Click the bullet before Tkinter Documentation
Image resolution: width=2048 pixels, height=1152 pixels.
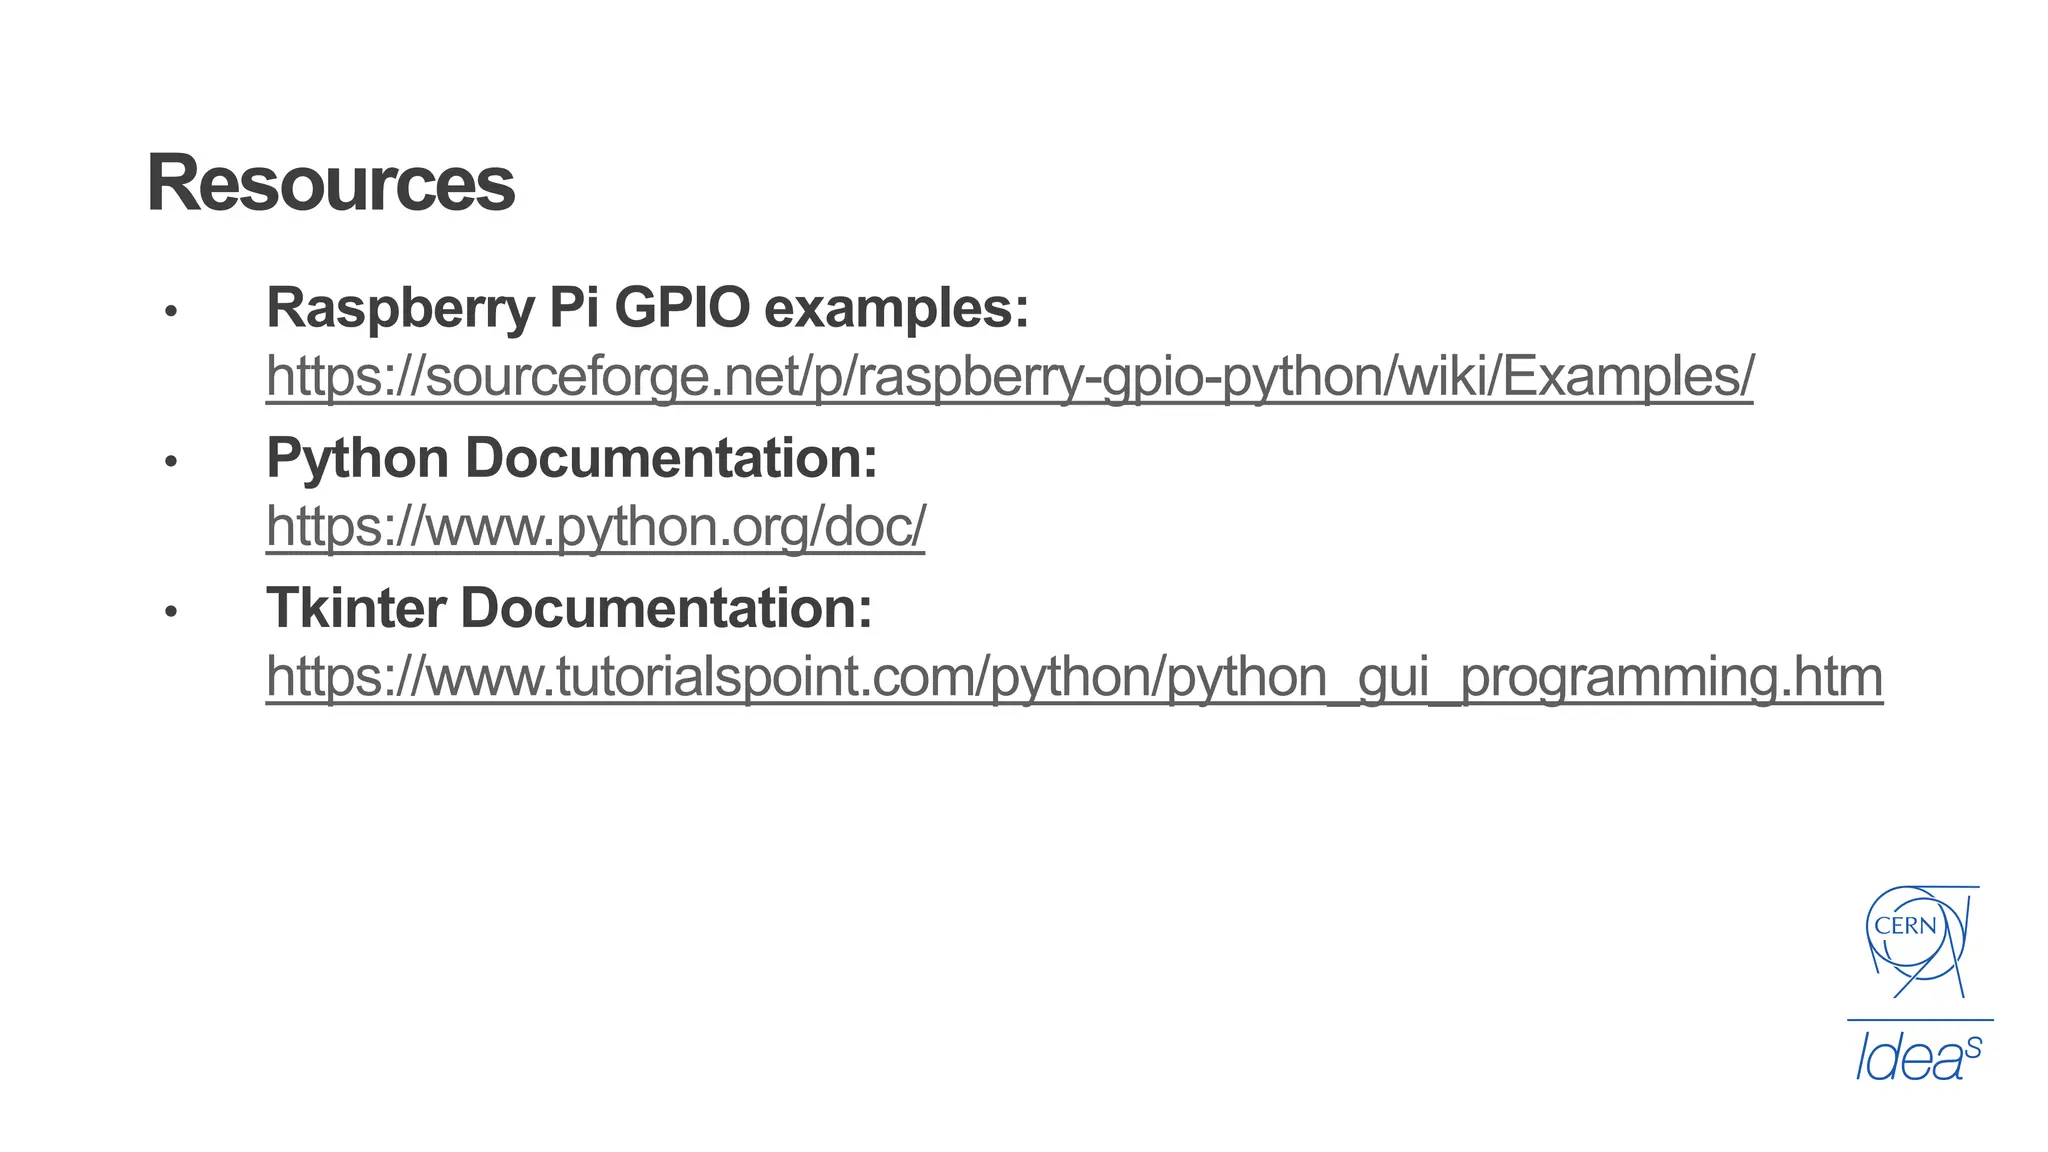click(x=171, y=611)
